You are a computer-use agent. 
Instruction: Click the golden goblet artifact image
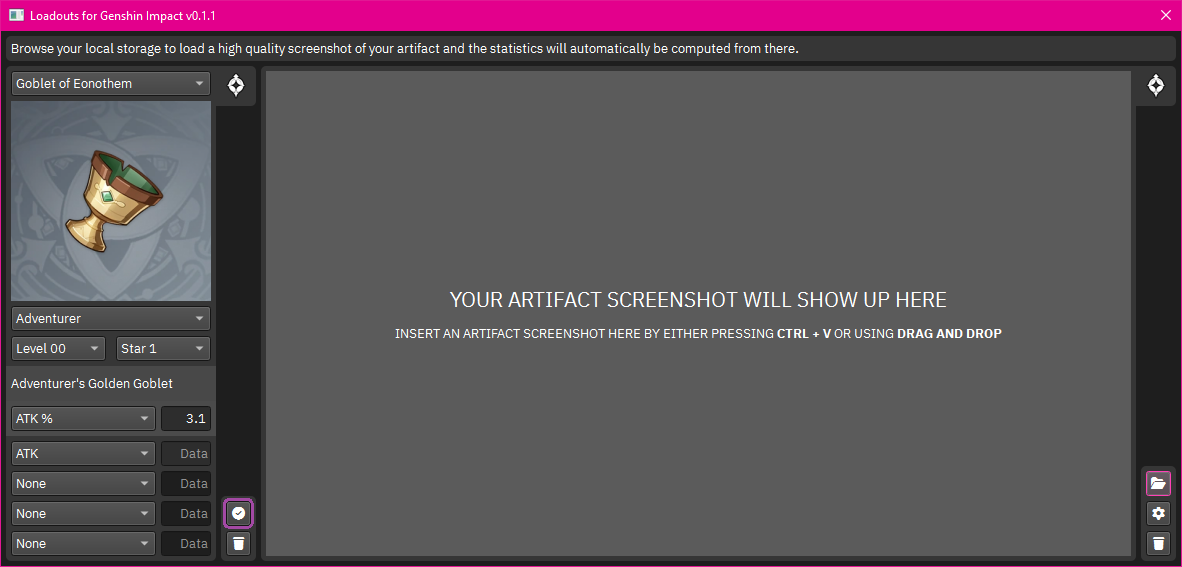click(111, 201)
